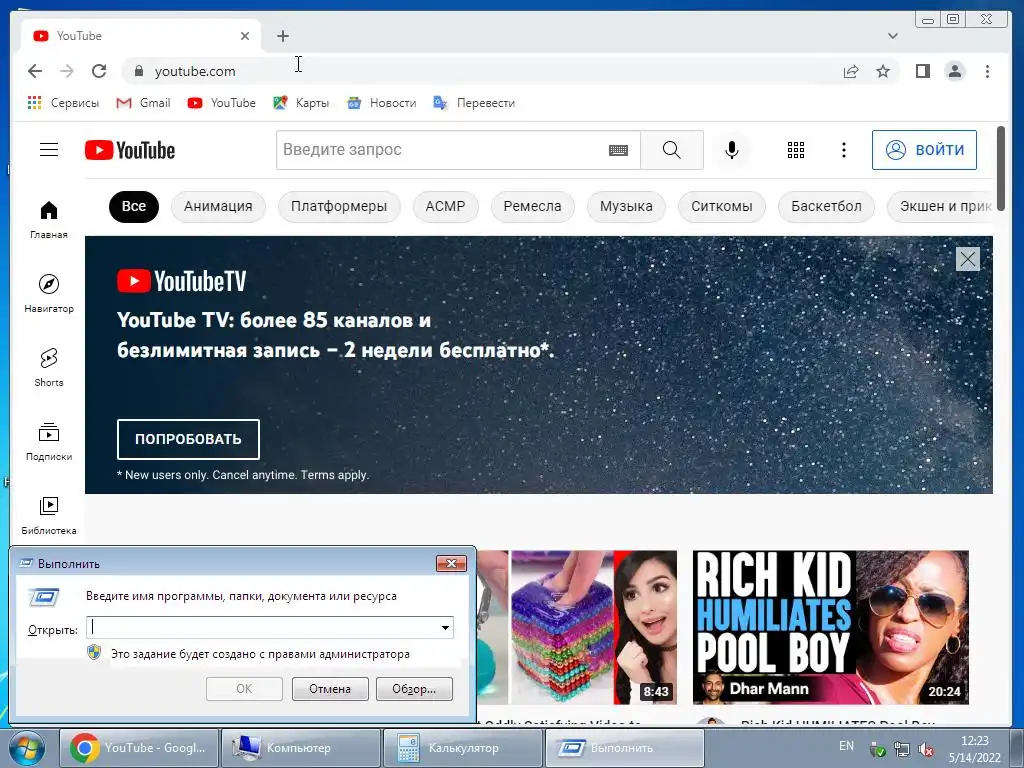1024x768 pixels.
Task: Select the Ремесла filter chip
Action: tap(532, 206)
